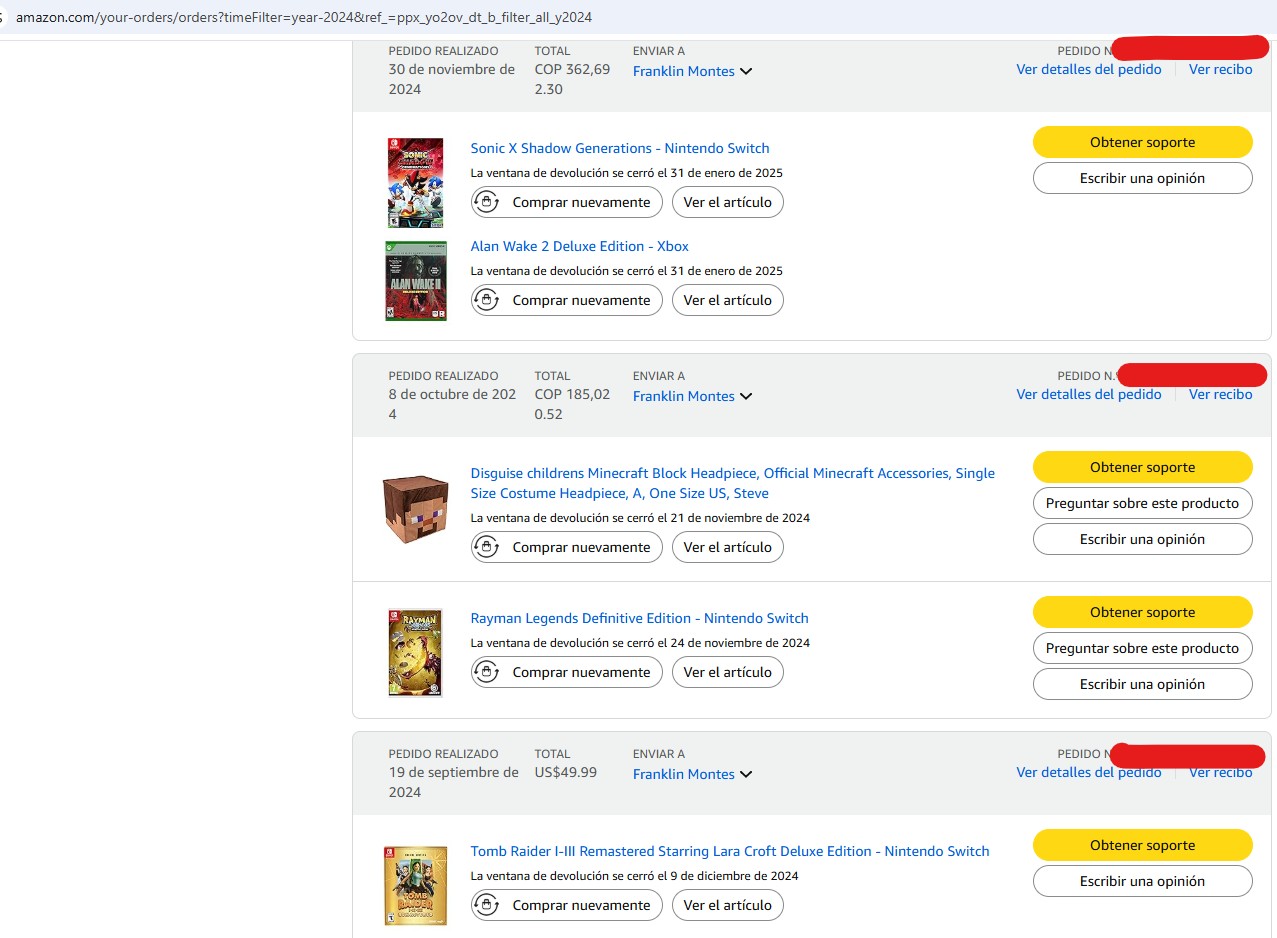Click the buy-again icon for Rayman Legends
1277x938 pixels.
[487, 672]
